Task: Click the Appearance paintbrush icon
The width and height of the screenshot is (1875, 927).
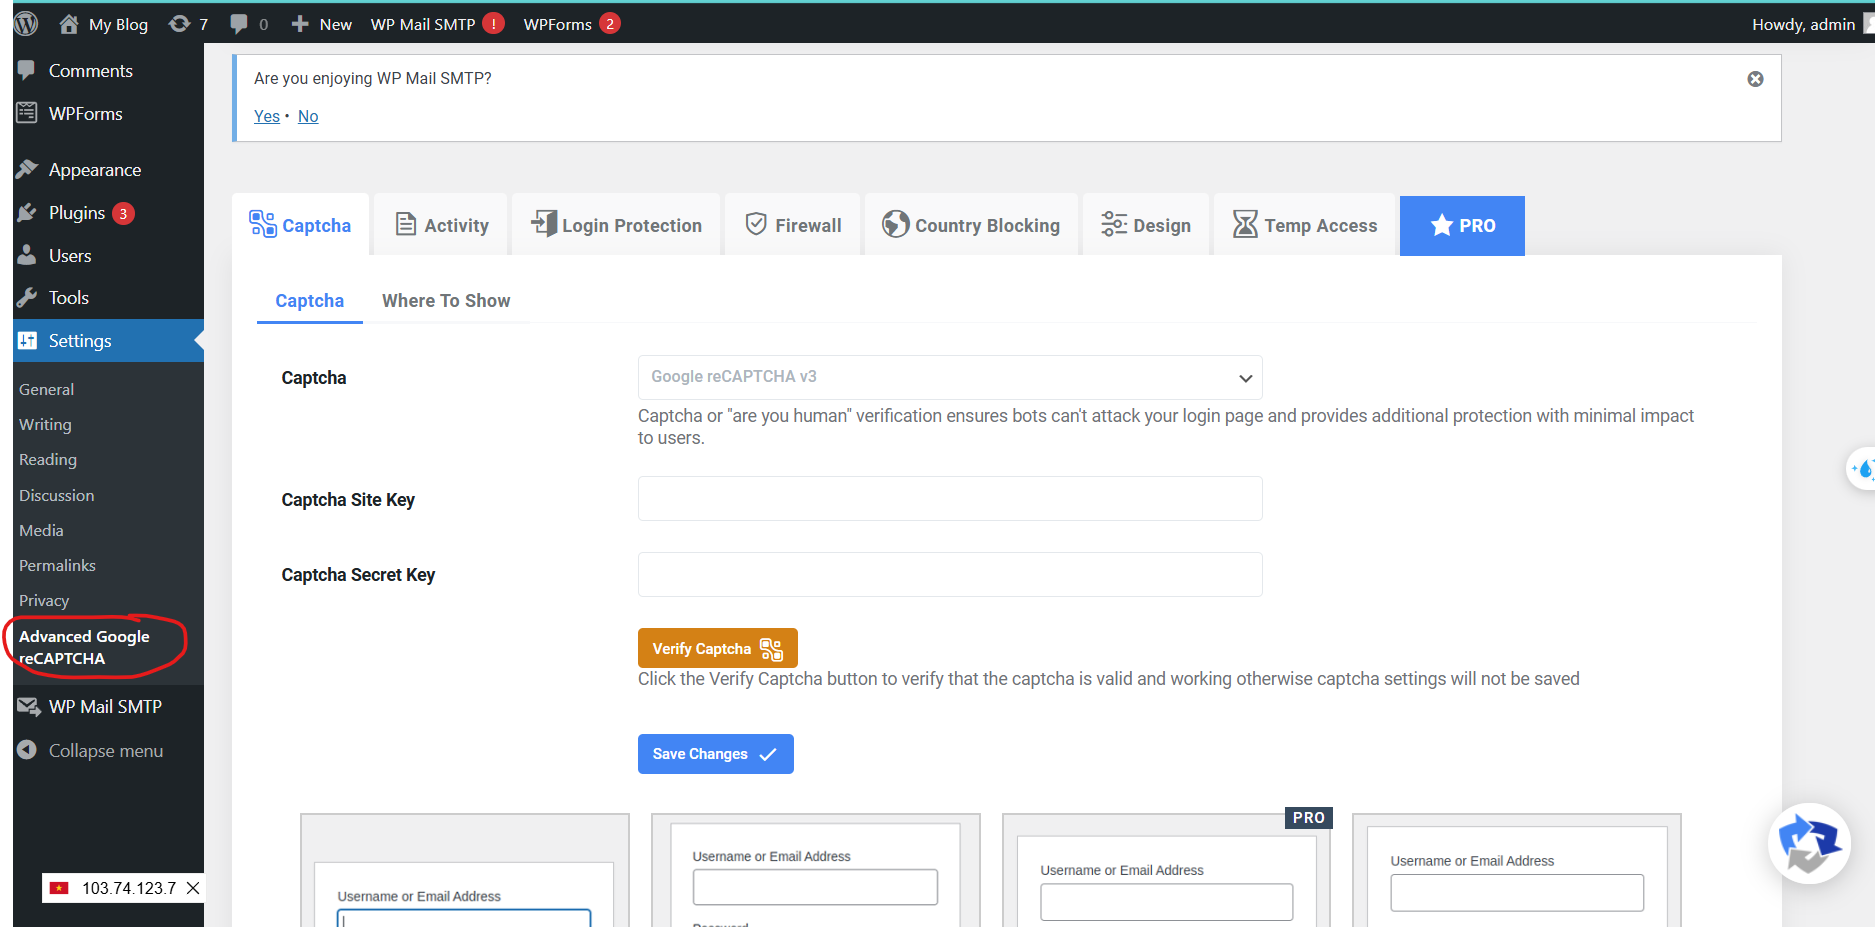Action: point(27,169)
